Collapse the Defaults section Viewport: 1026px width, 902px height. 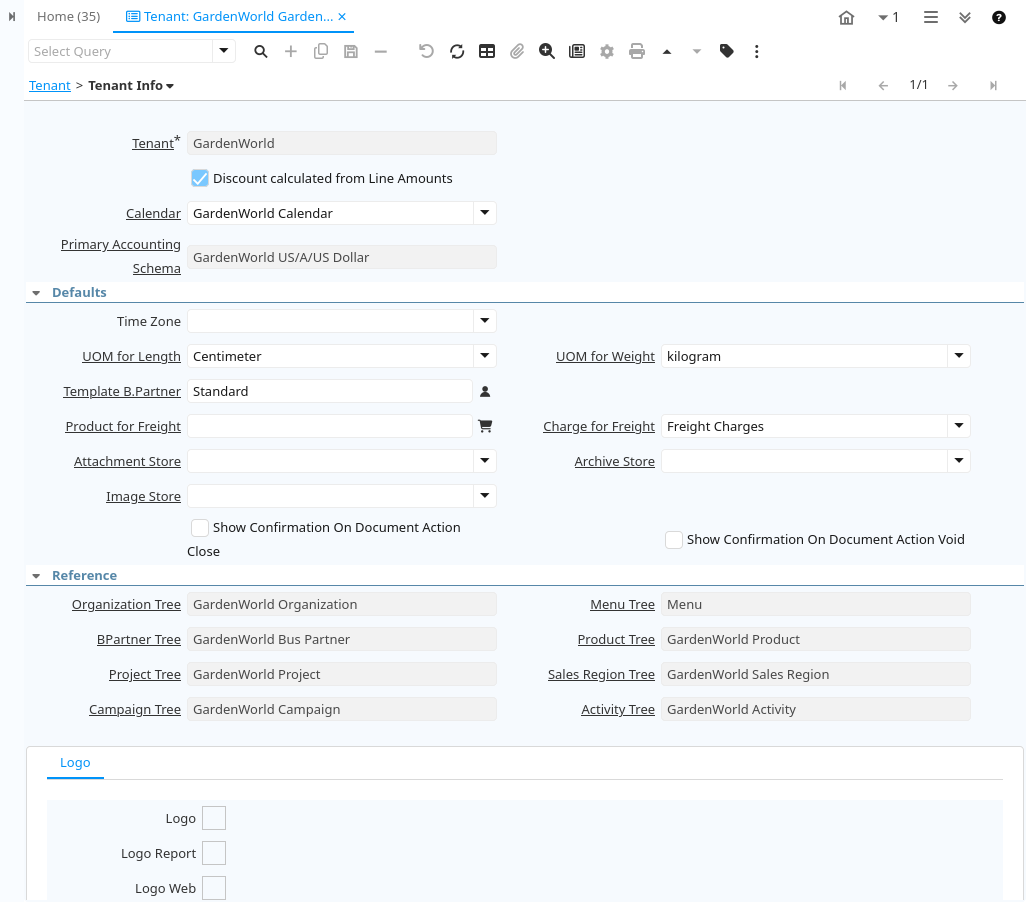click(37, 293)
